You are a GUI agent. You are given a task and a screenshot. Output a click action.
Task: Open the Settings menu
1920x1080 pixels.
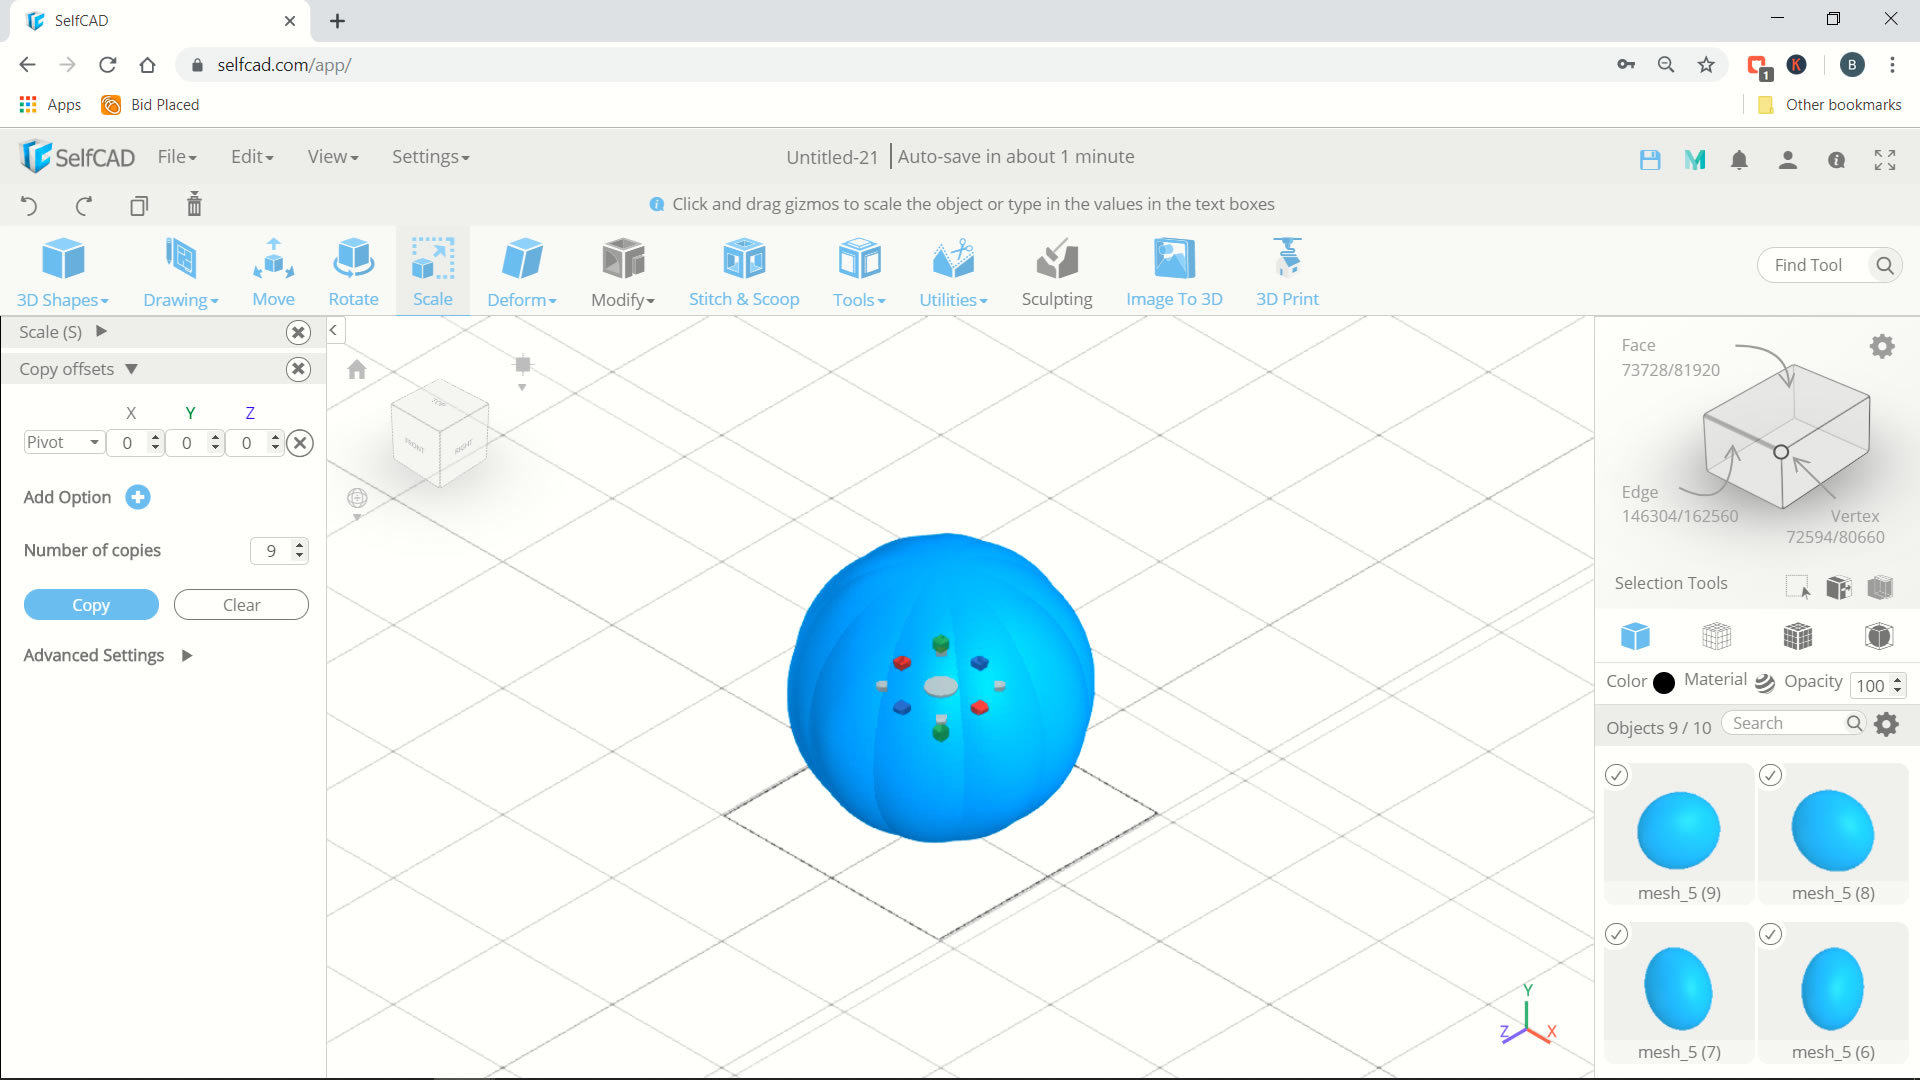(x=430, y=157)
